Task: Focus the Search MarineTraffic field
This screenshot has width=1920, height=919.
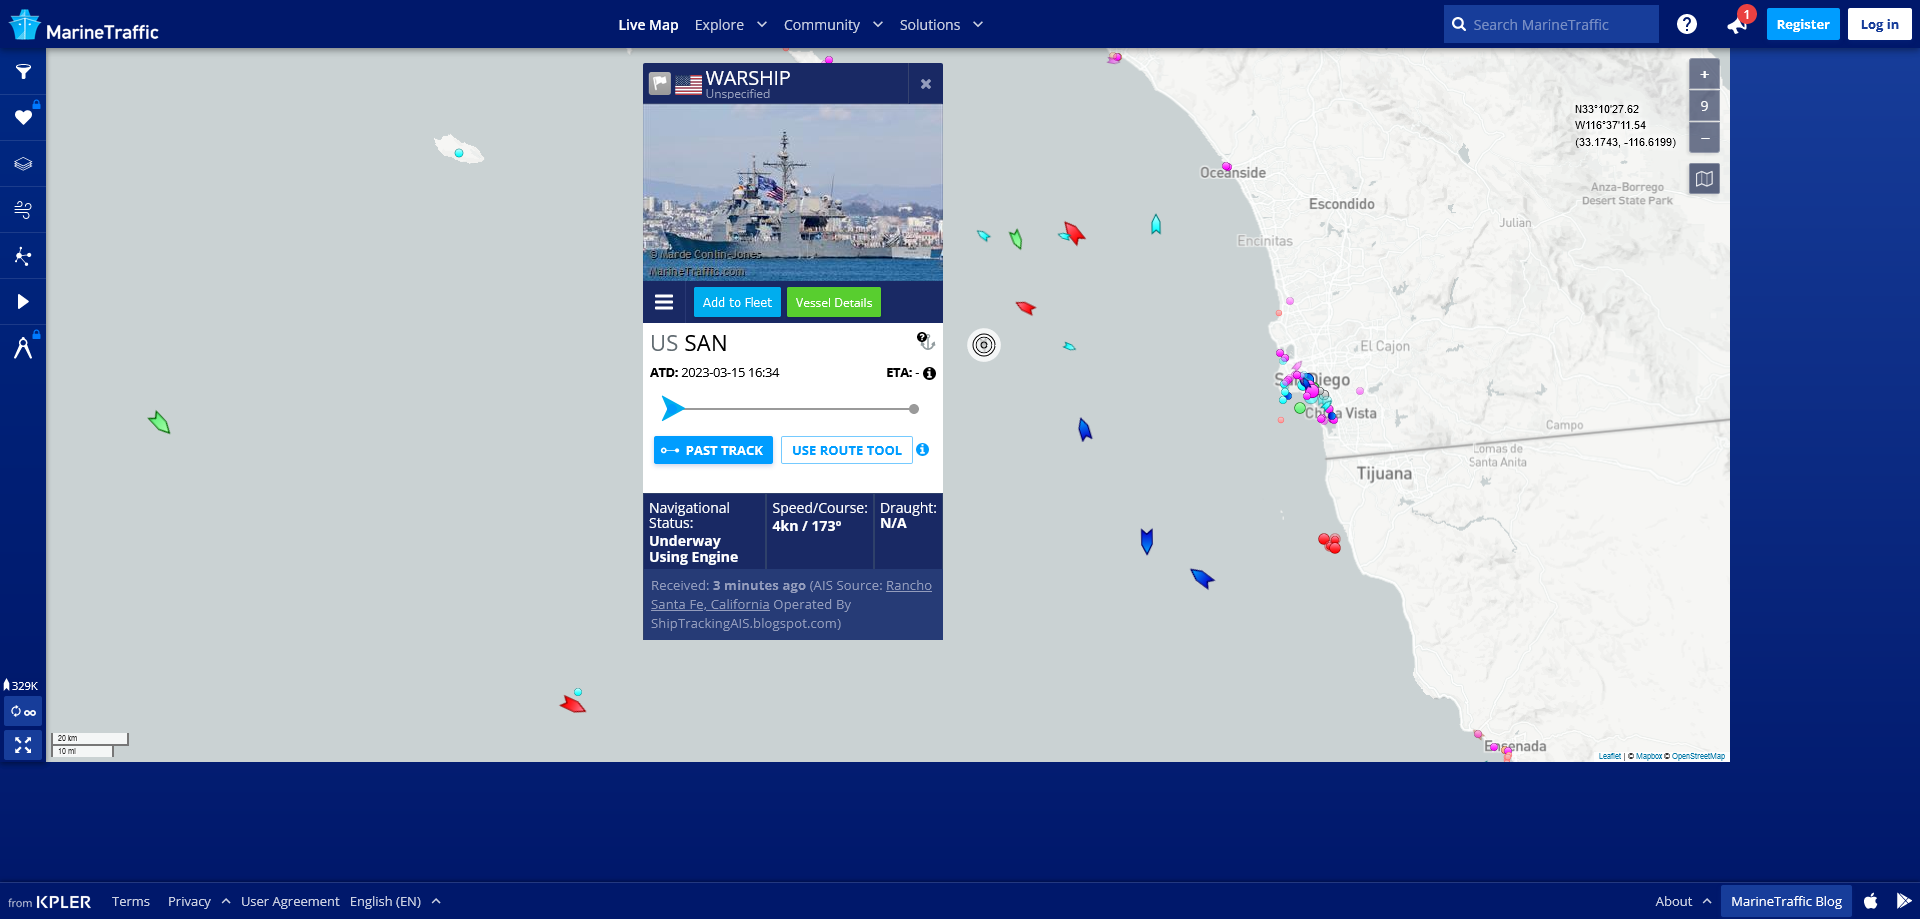Action: (1551, 24)
